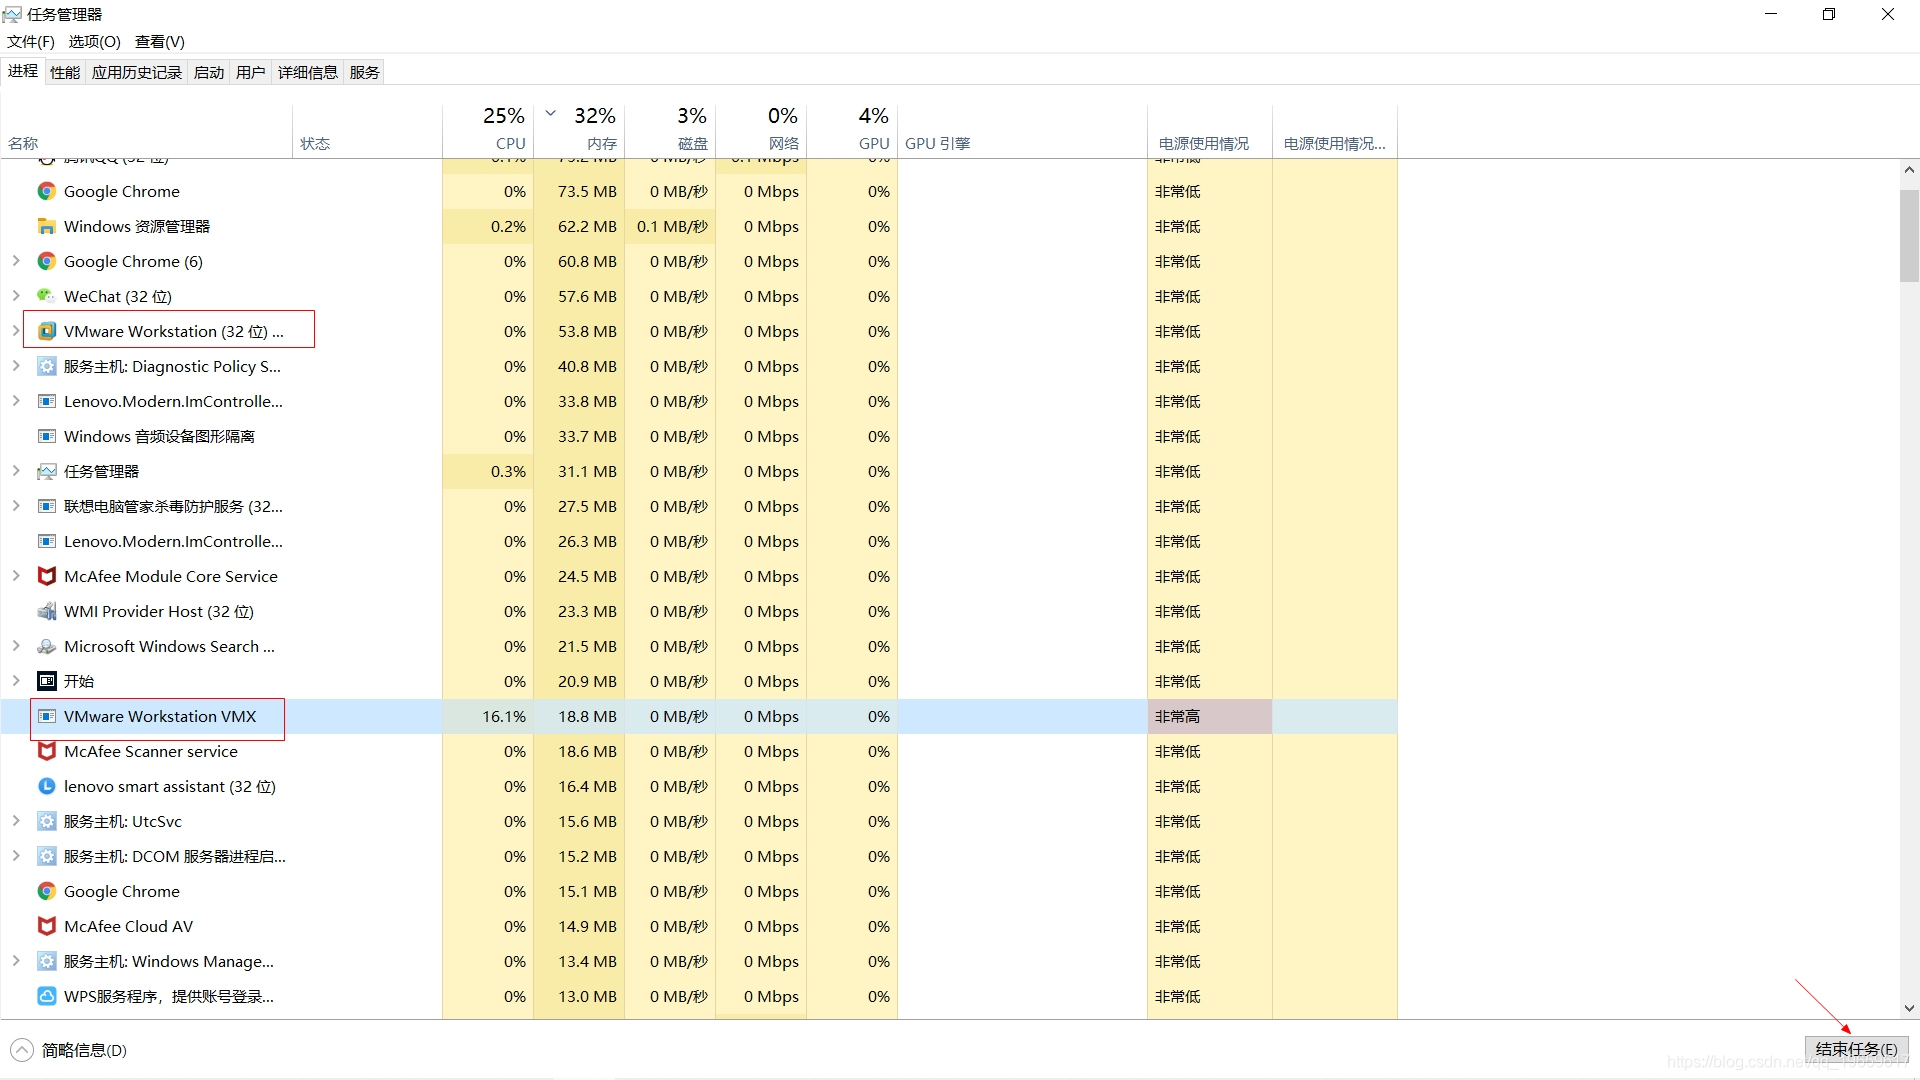Viewport: 1920px width, 1080px height.
Task: Click the Diagnostic Policy service gear icon
Action: click(x=46, y=366)
